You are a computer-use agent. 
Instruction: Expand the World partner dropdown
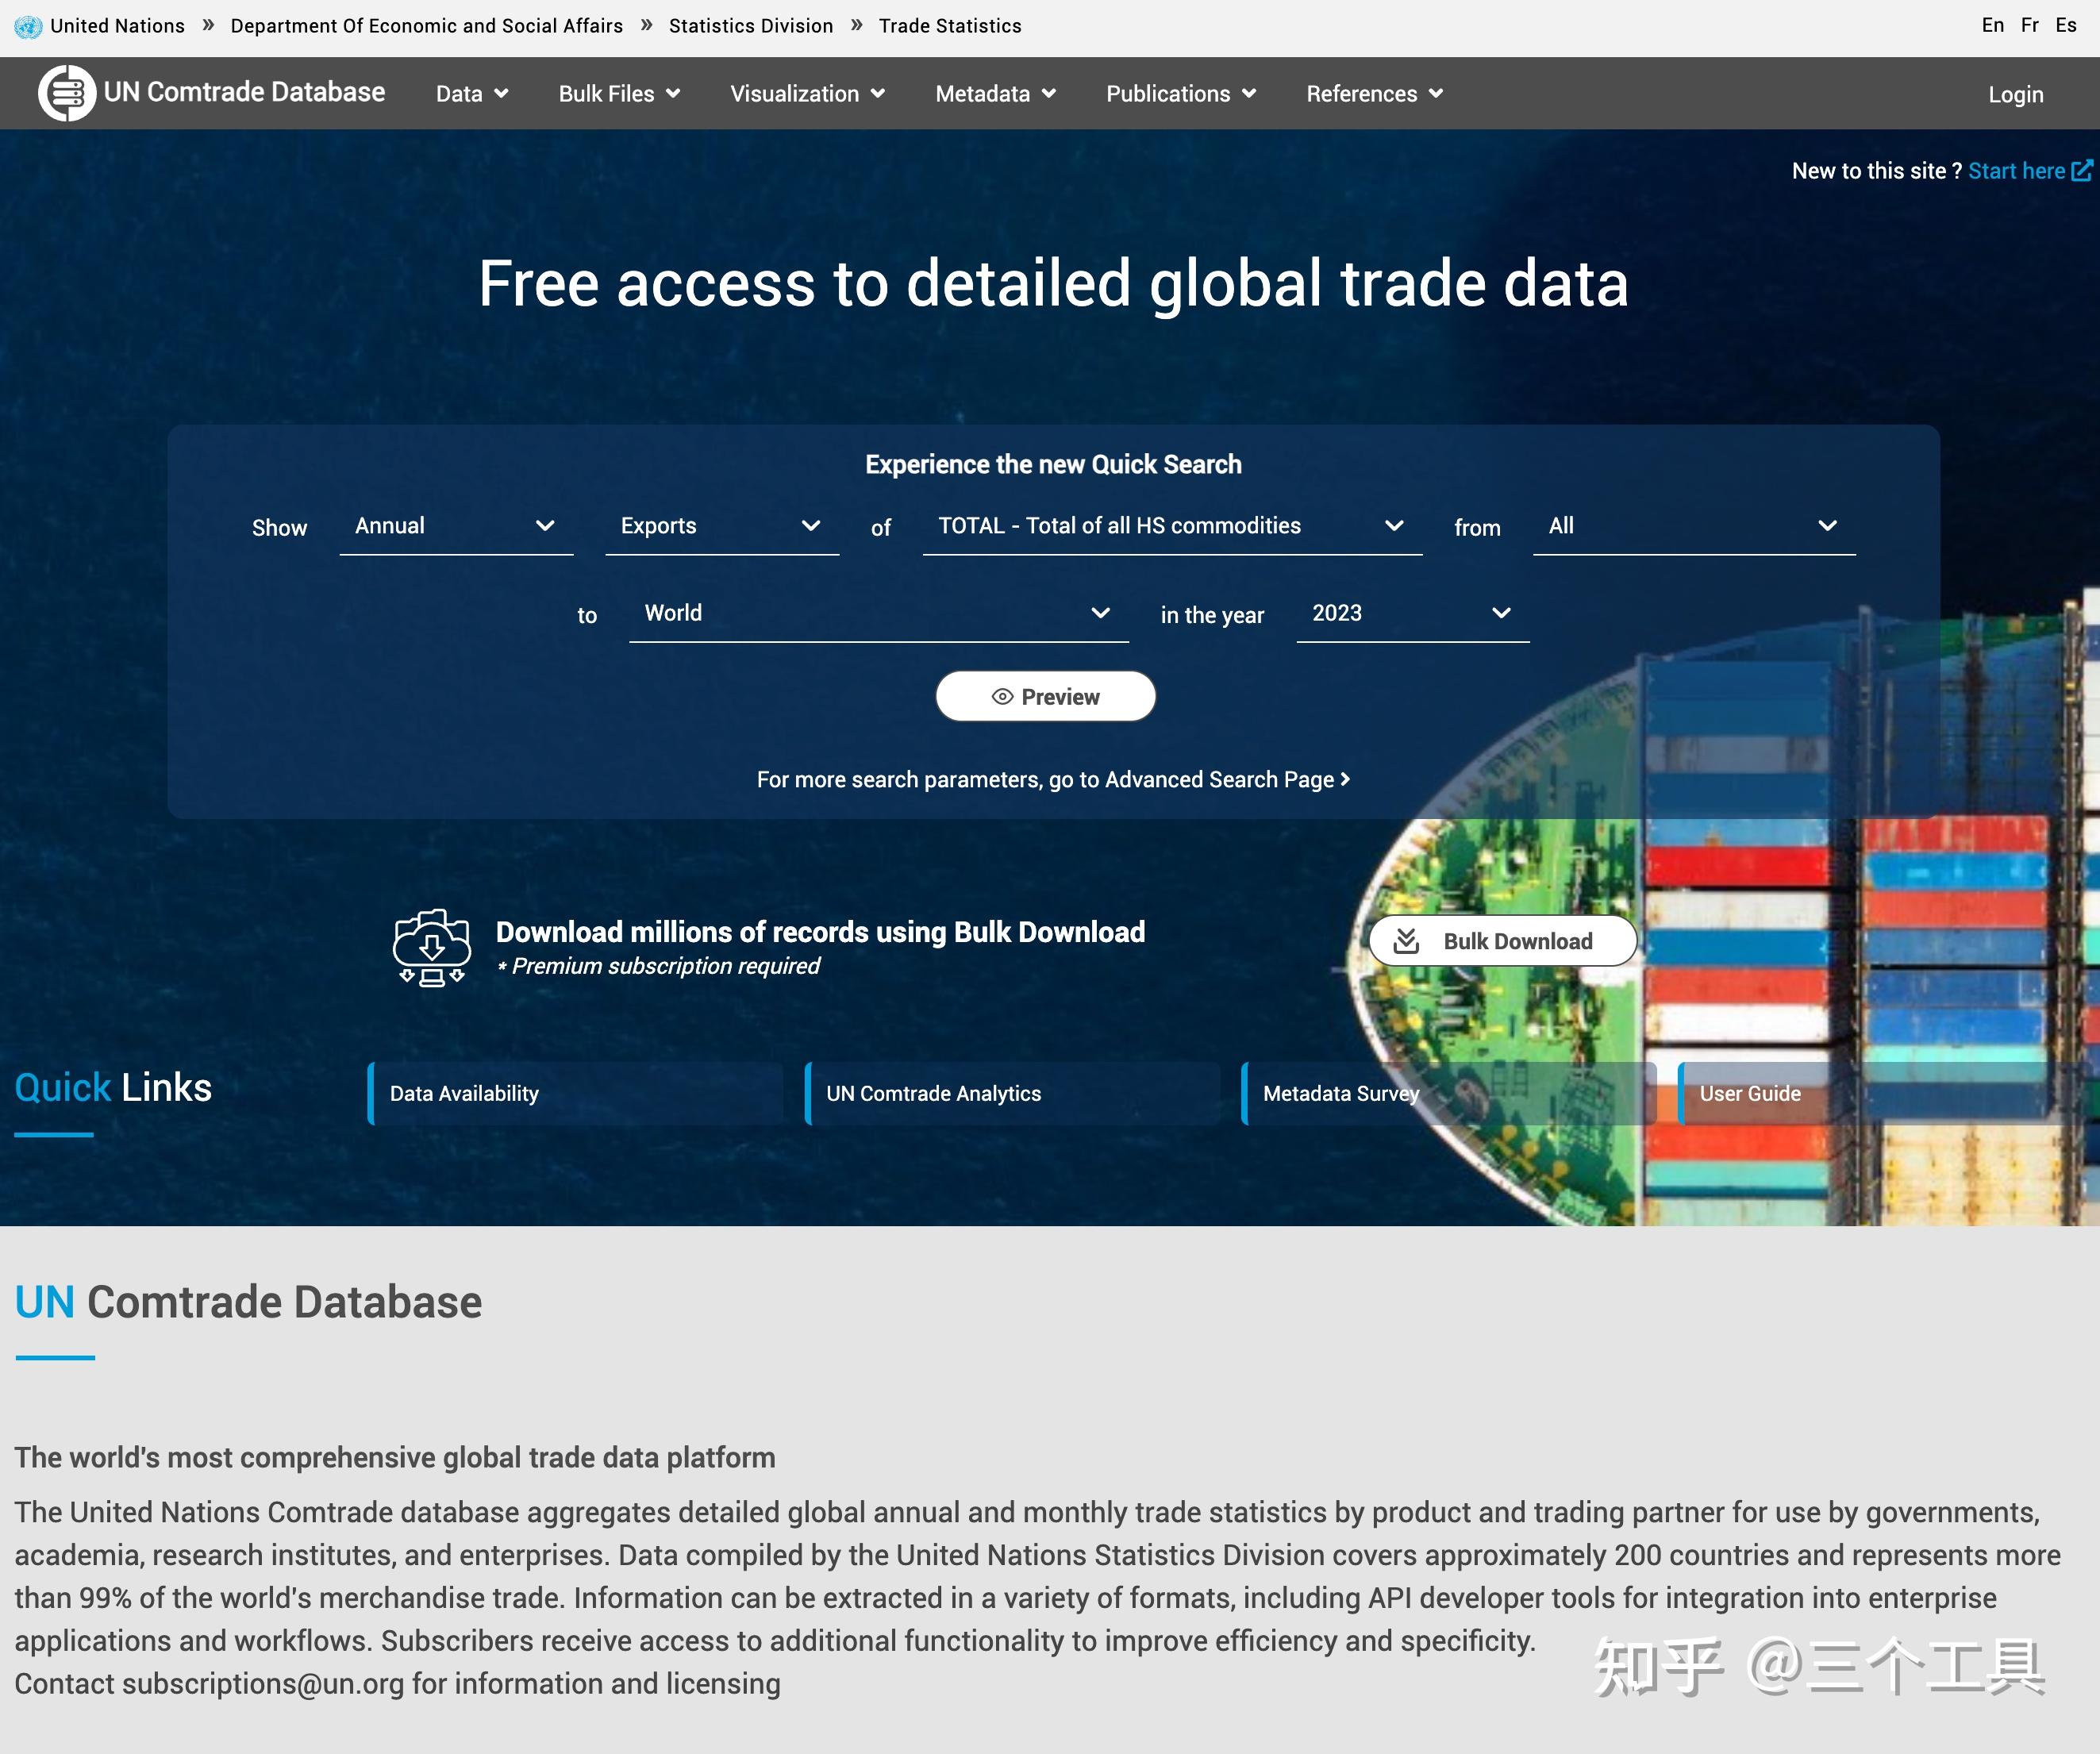(x=878, y=613)
